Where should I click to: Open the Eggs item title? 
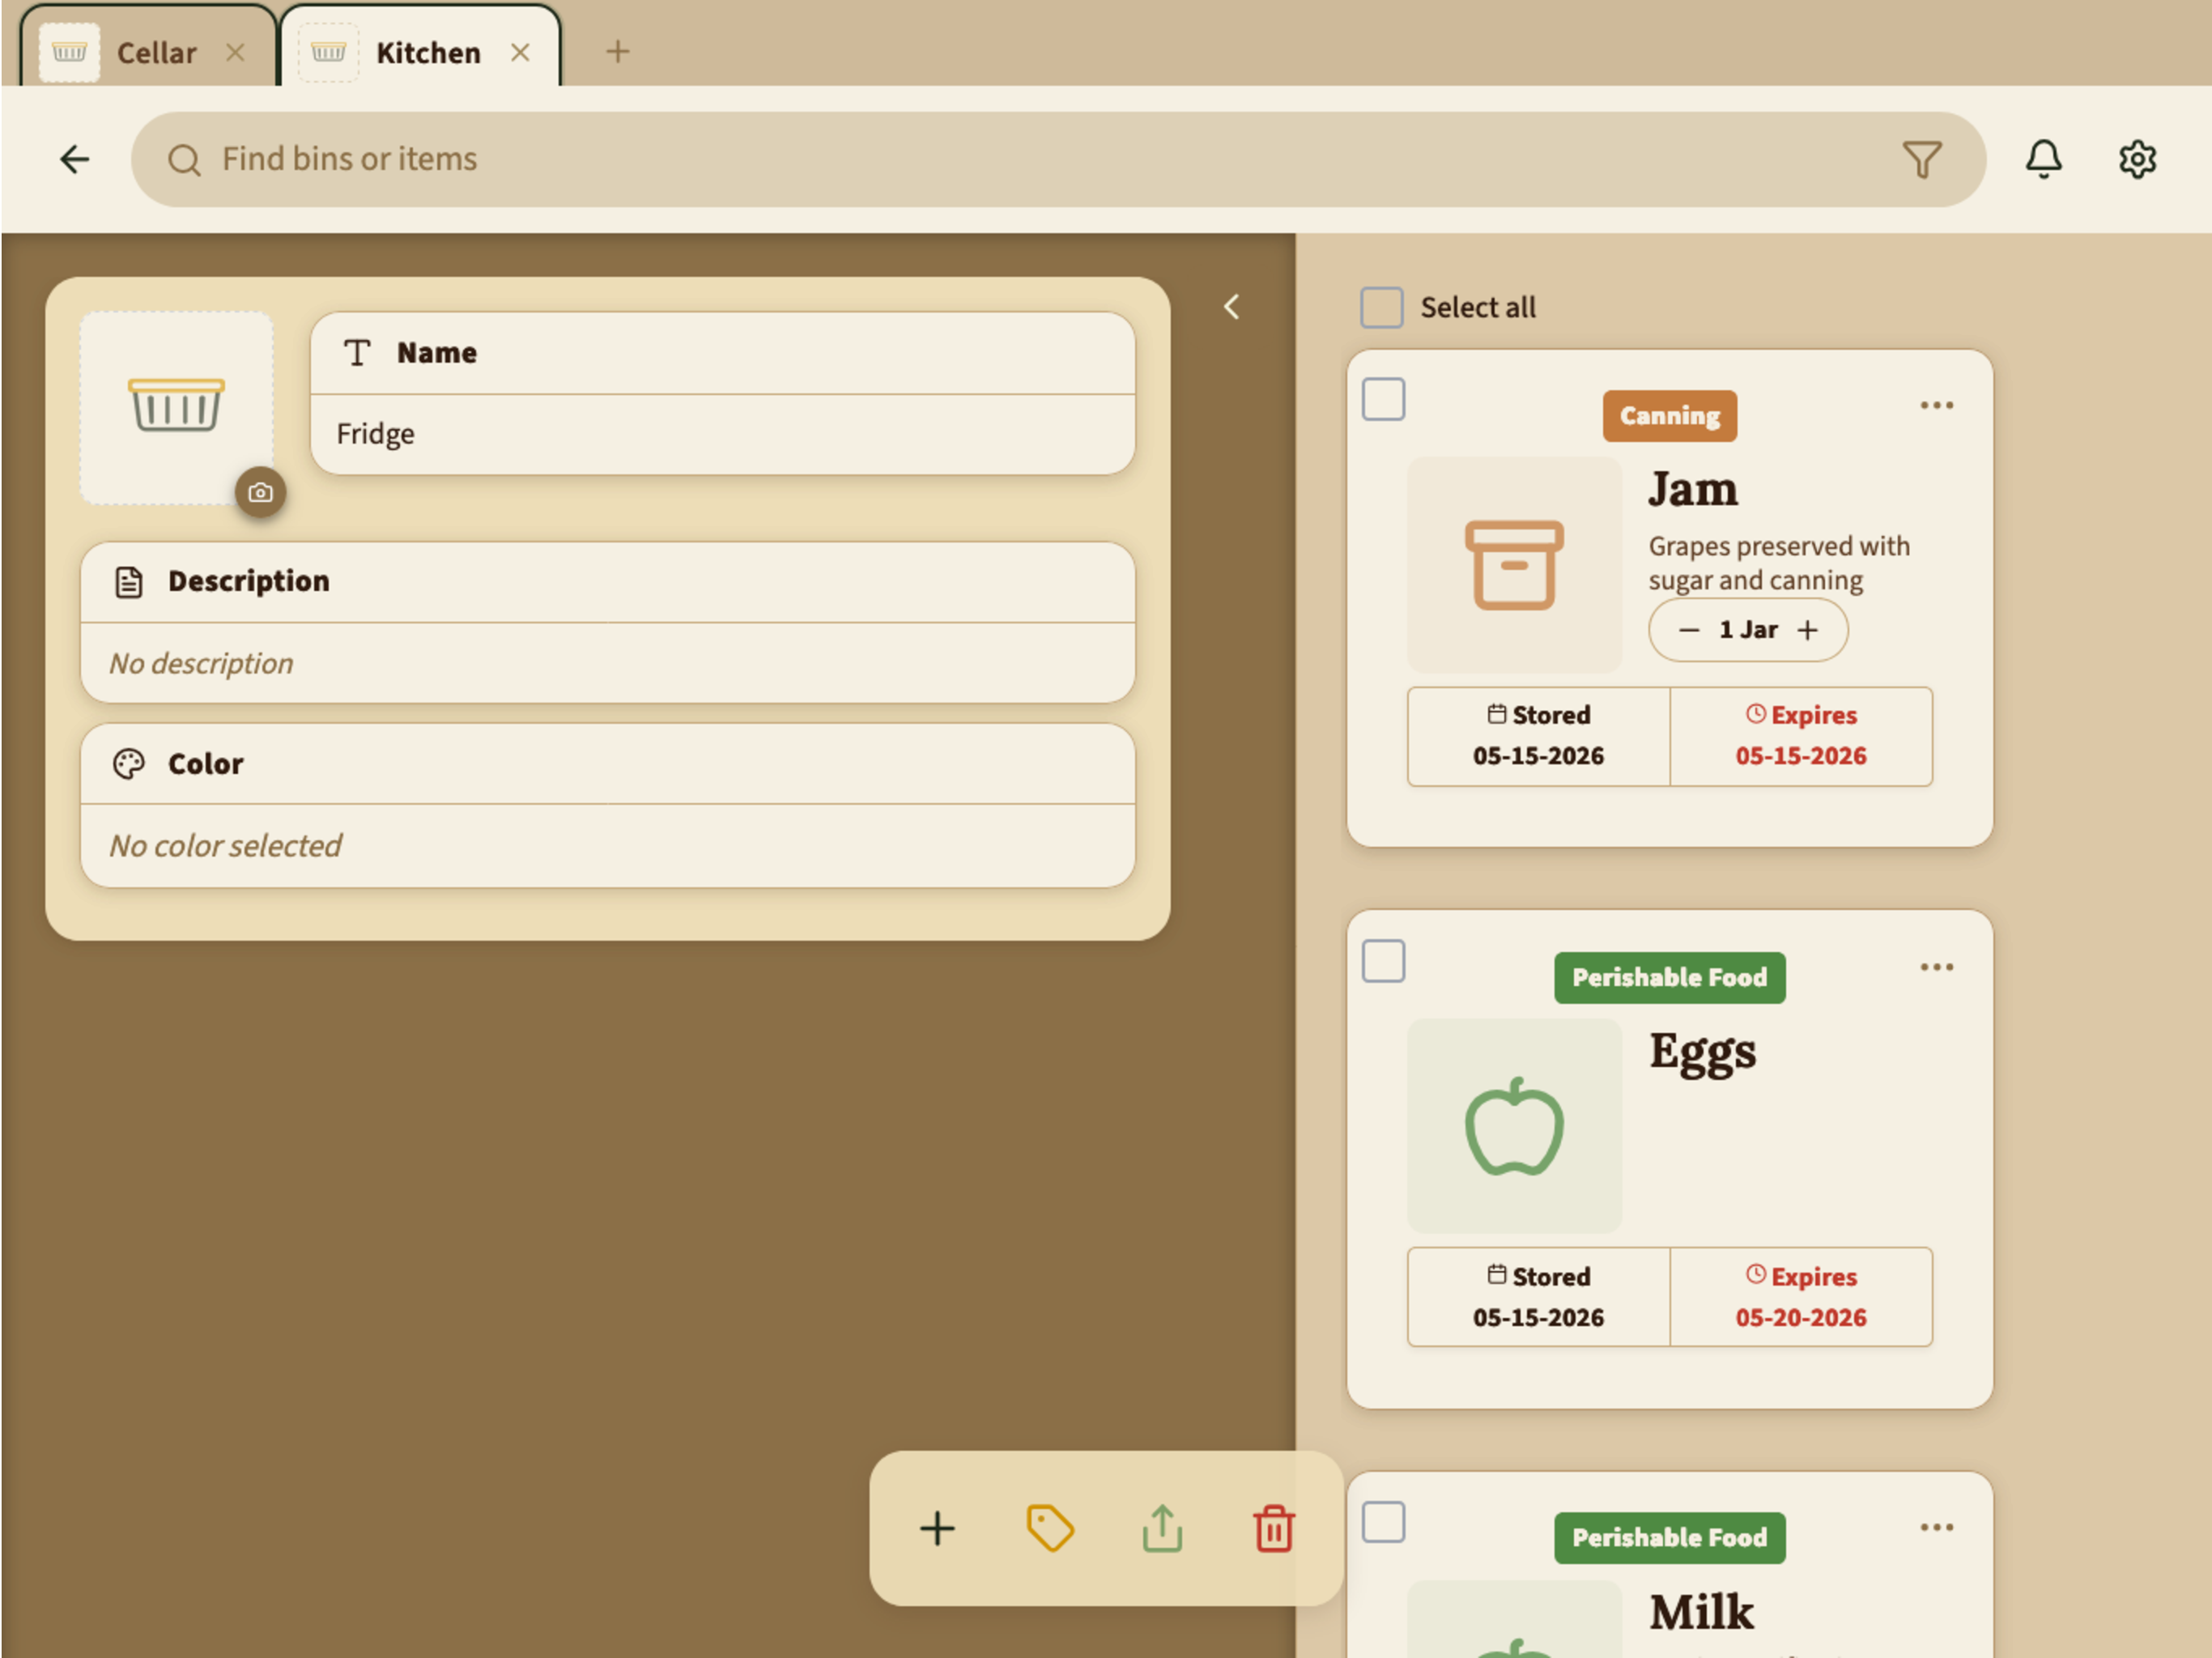click(1702, 1052)
